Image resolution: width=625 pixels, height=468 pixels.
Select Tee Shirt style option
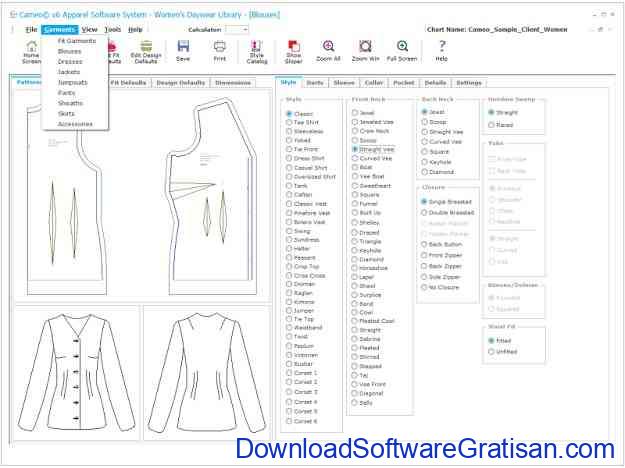pos(303,122)
